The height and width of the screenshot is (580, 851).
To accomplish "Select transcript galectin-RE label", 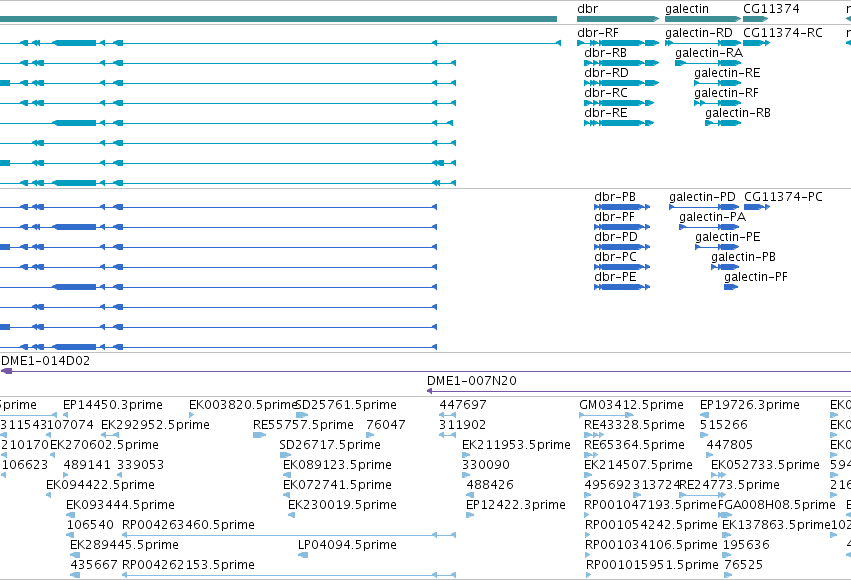I will coord(727,73).
